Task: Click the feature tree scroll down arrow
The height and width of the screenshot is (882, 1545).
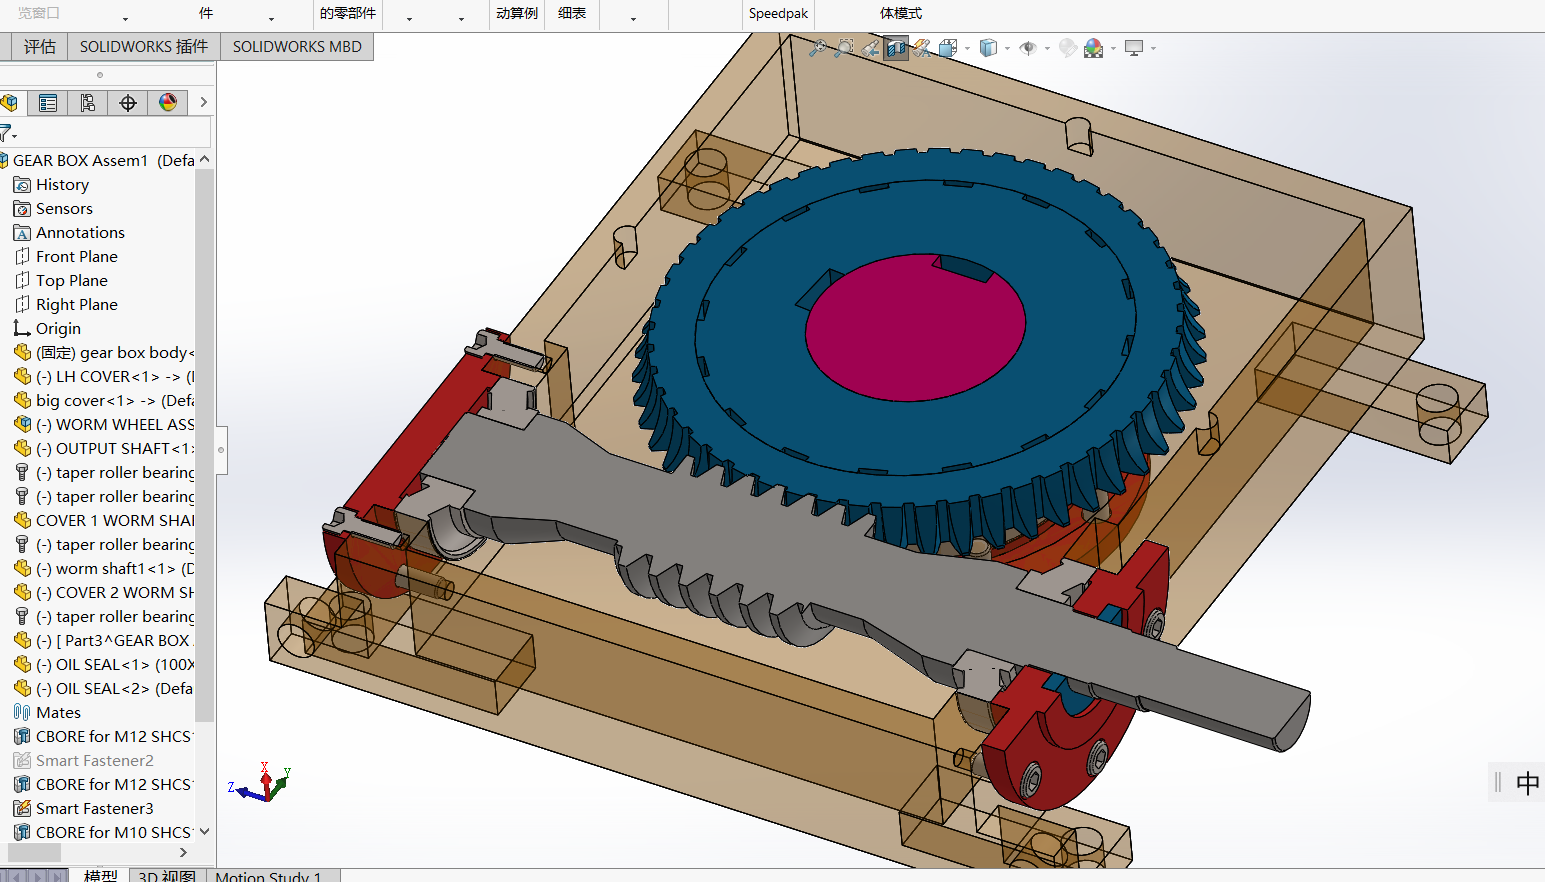Action: pos(205,831)
